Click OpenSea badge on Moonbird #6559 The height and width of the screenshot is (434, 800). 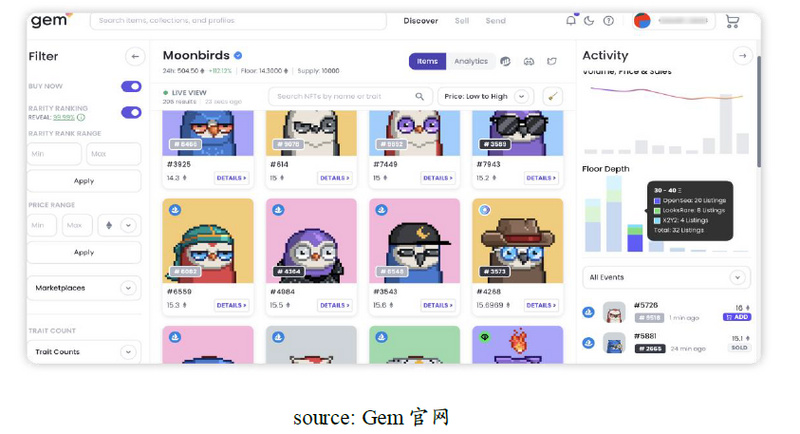tap(175, 210)
